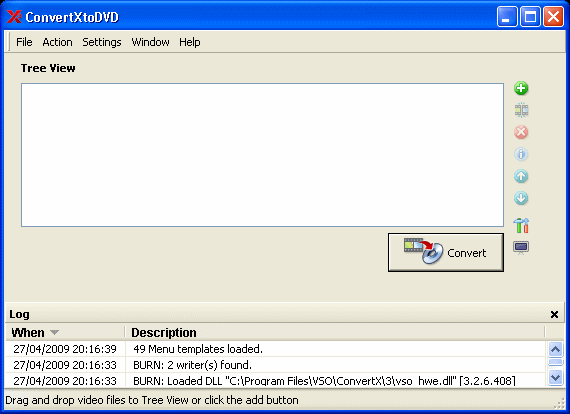
Task: Open the Help menu
Action: (x=189, y=42)
